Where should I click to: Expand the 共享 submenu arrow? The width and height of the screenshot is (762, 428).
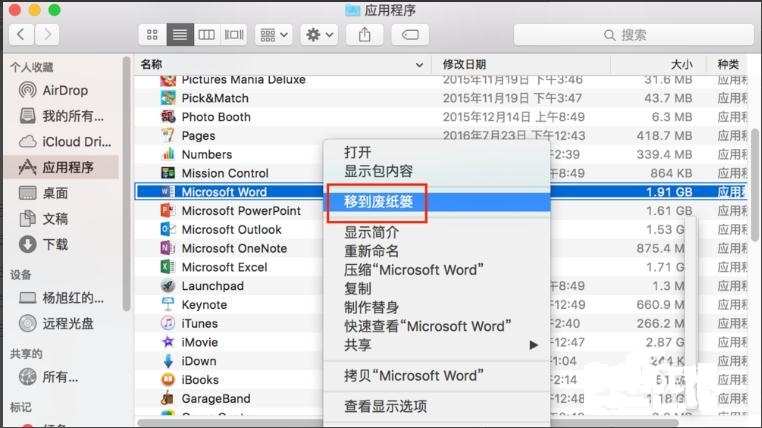pyautogui.click(x=534, y=345)
